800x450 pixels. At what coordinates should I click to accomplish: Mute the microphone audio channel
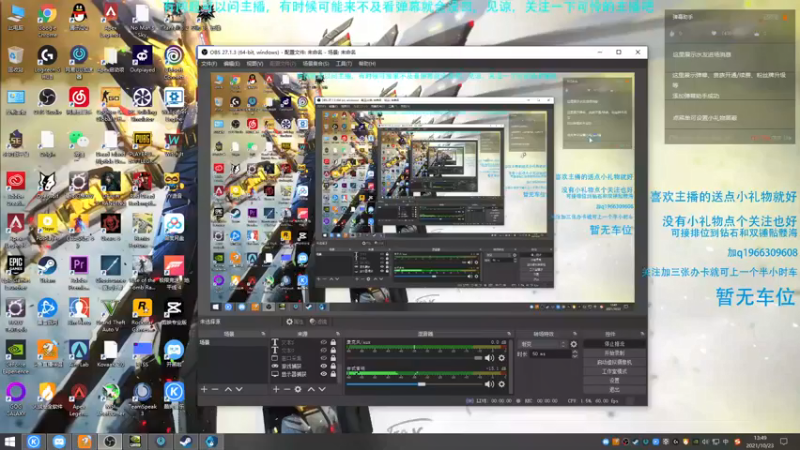[x=489, y=358]
